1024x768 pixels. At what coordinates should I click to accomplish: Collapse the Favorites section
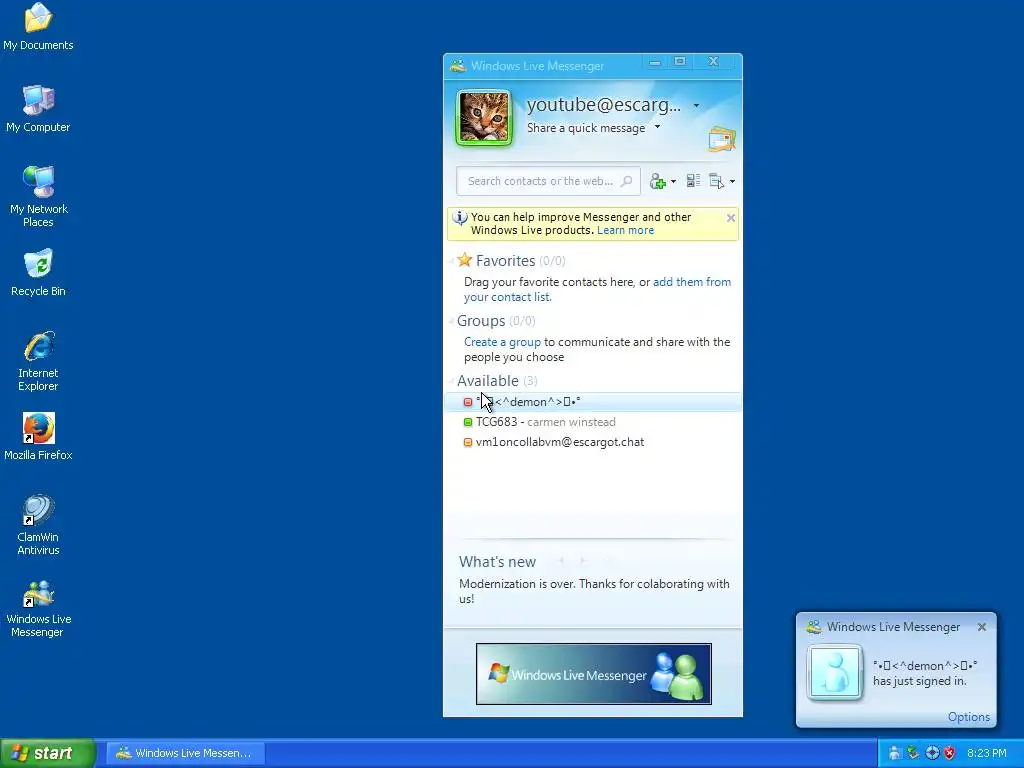coord(451,261)
